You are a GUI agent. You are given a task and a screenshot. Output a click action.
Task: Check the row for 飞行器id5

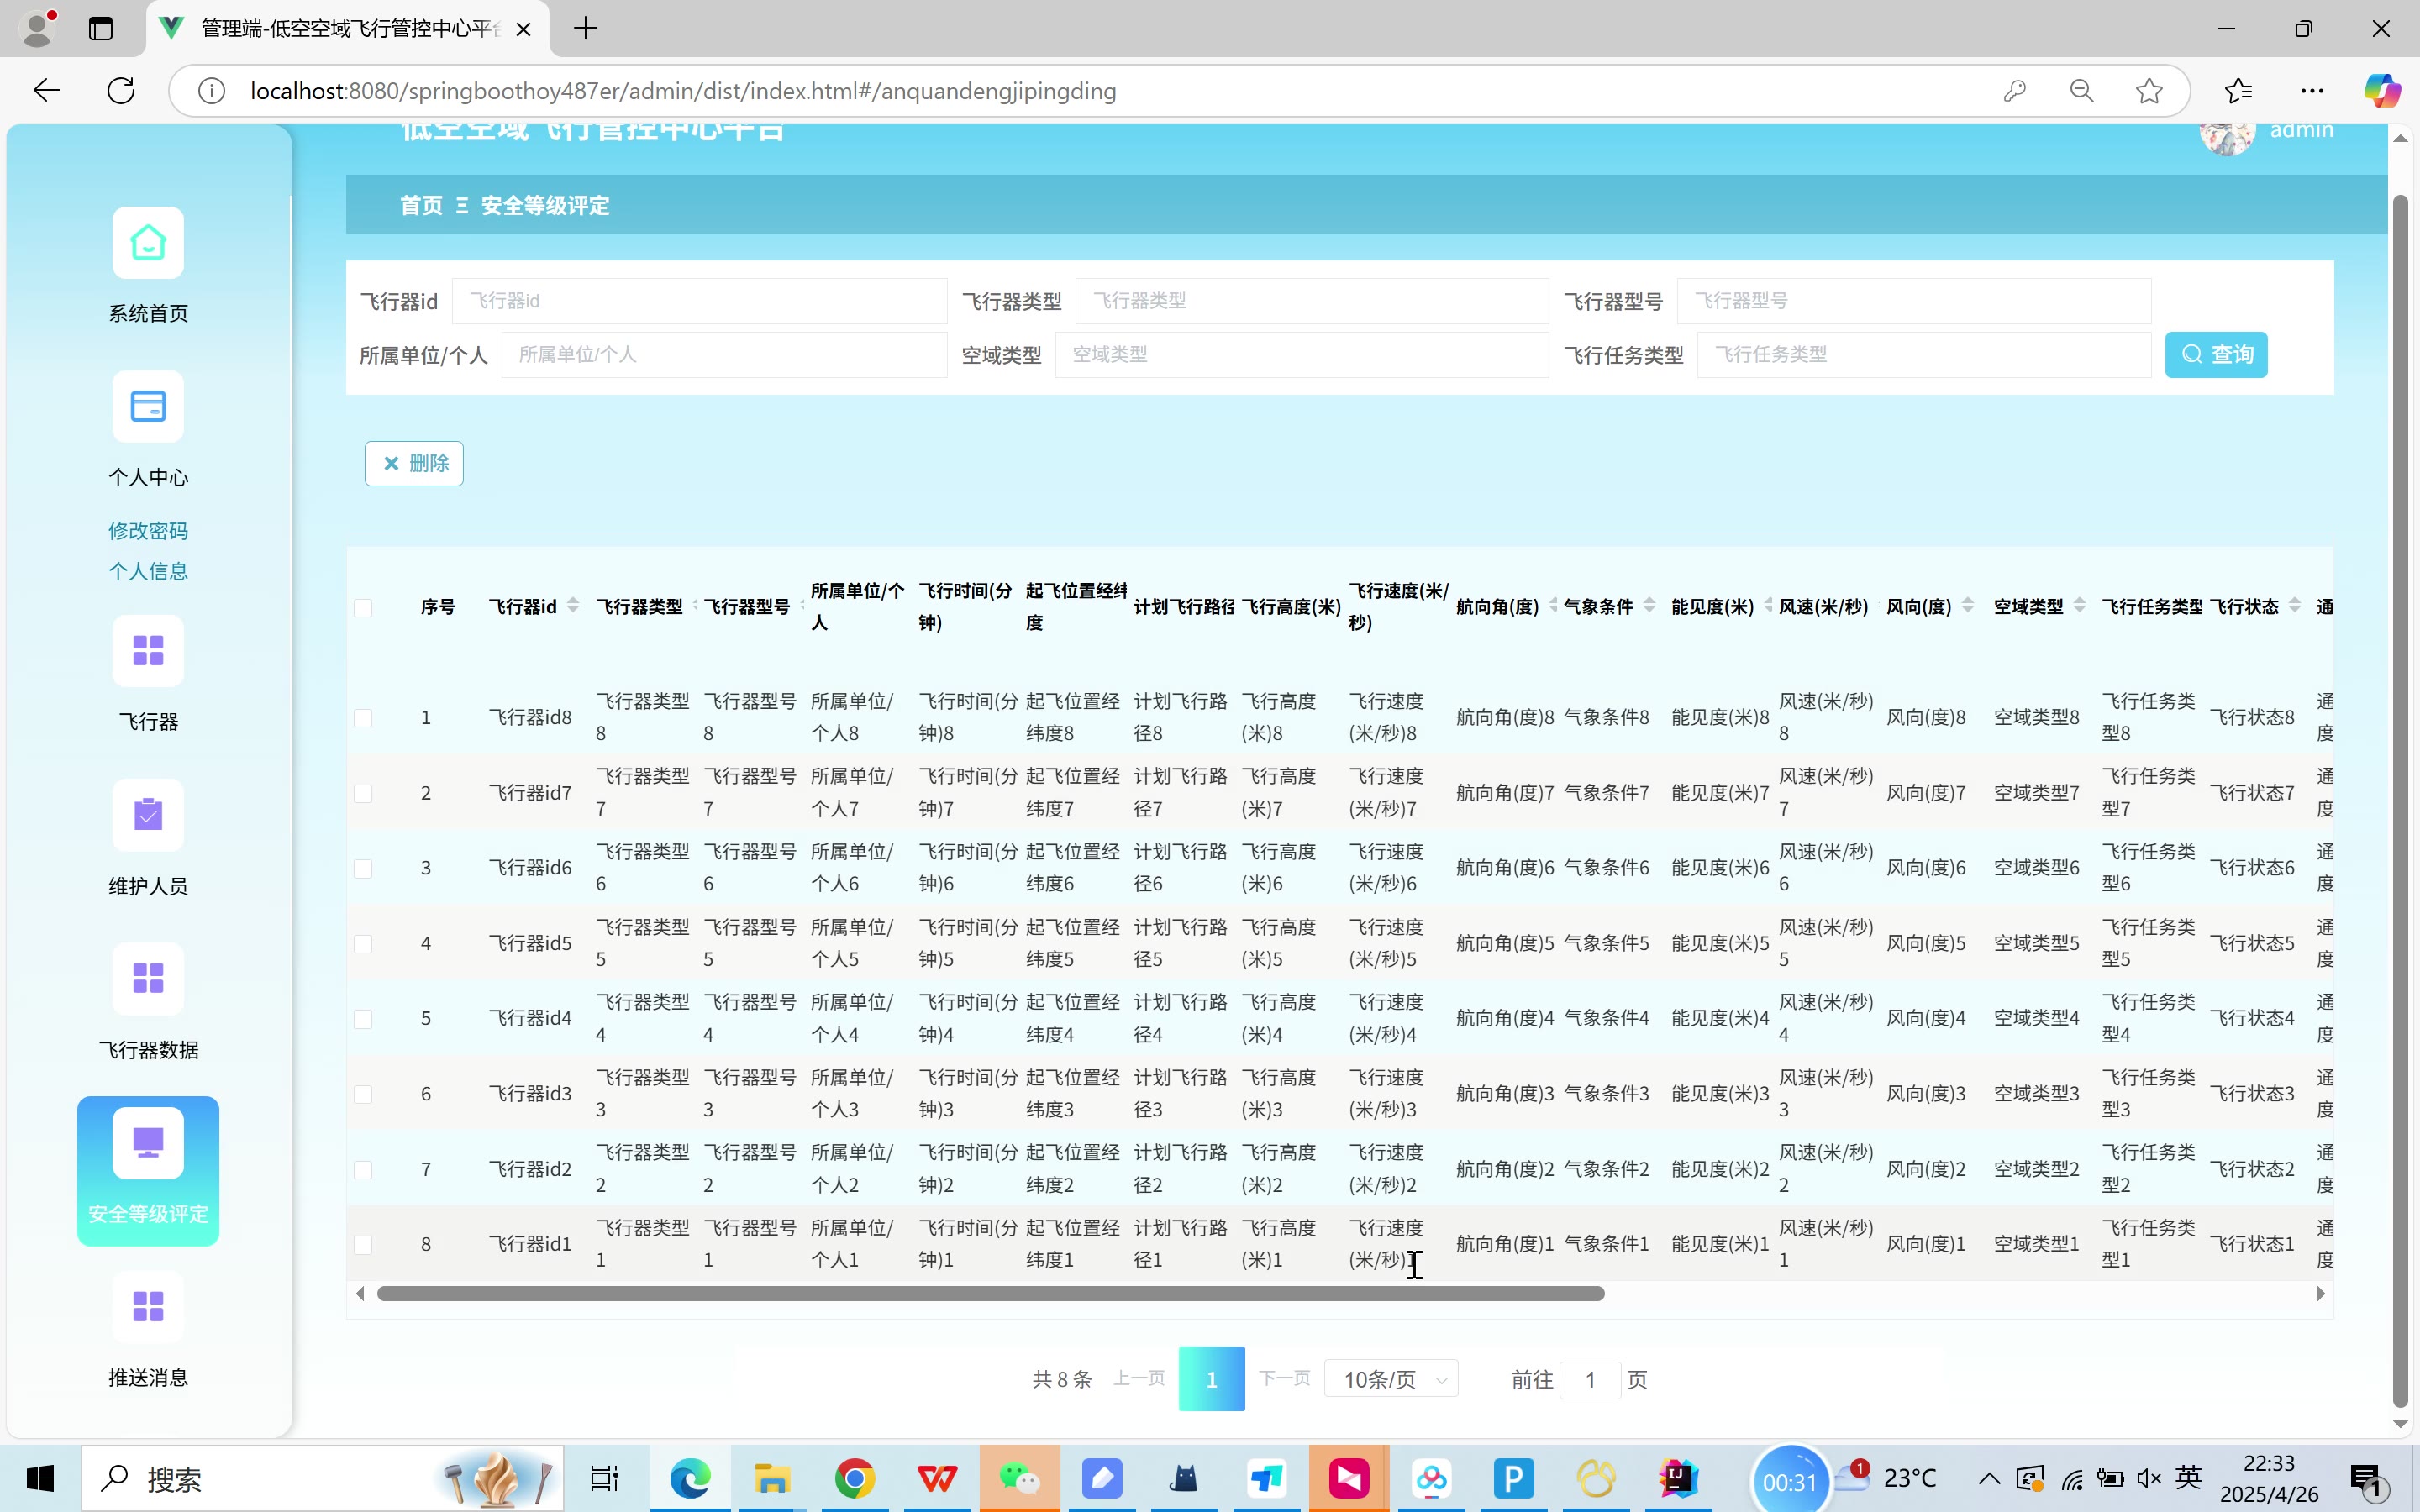[363, 944]
